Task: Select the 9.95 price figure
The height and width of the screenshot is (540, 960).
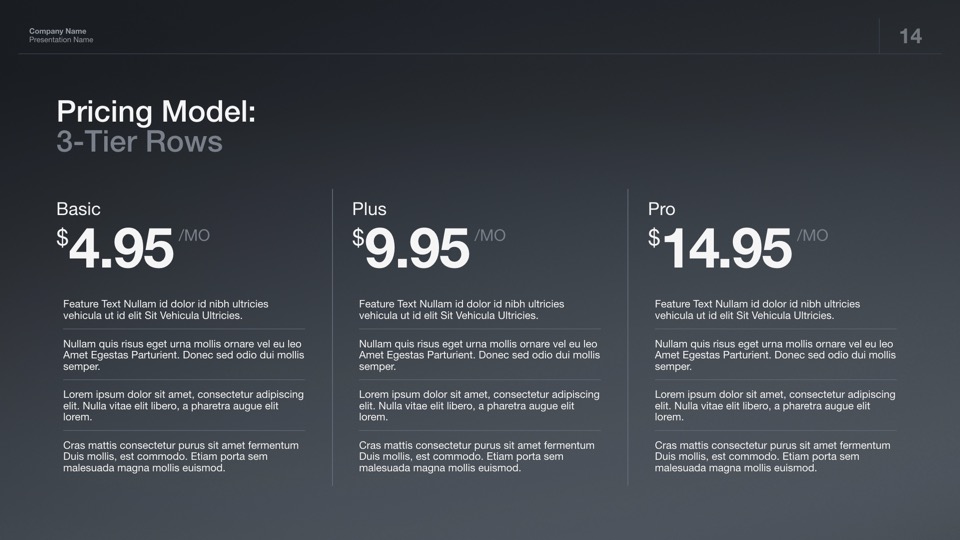Action: [x=417, y=249]
